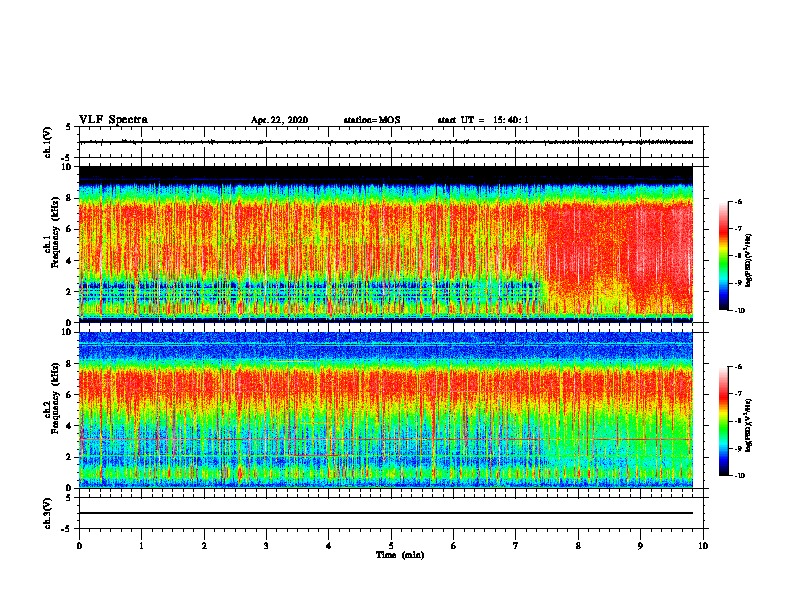This screenshot has height=612, width=792.
Task: Click the "ch.3(V)" waveform axis label
Action: click(x=47, y=513)
